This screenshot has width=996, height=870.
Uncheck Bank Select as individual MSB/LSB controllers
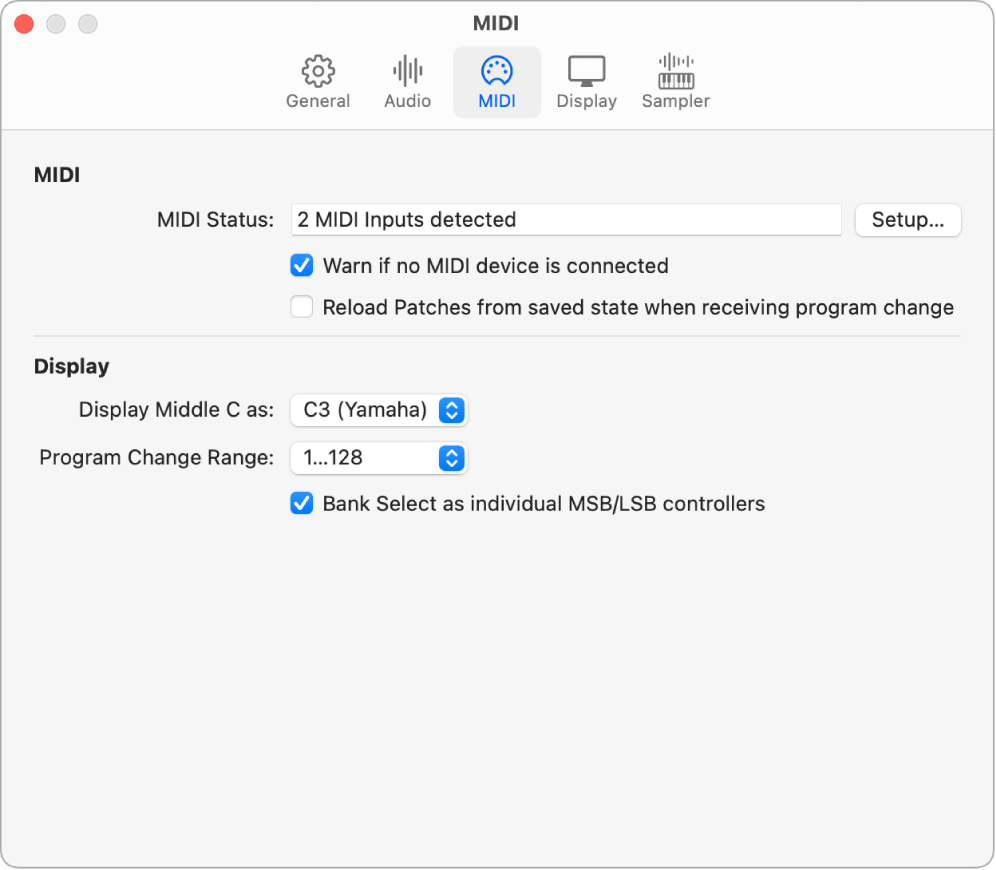302,504
